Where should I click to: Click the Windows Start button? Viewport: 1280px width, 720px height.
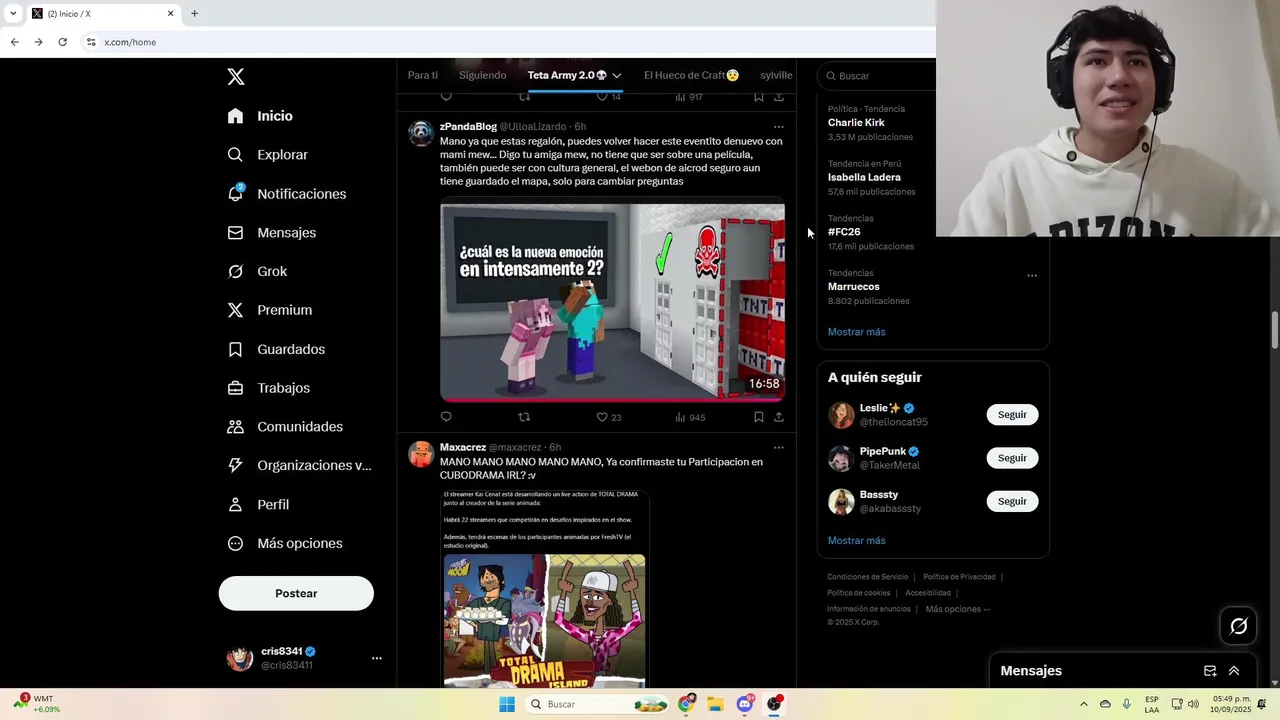[507, 704]
